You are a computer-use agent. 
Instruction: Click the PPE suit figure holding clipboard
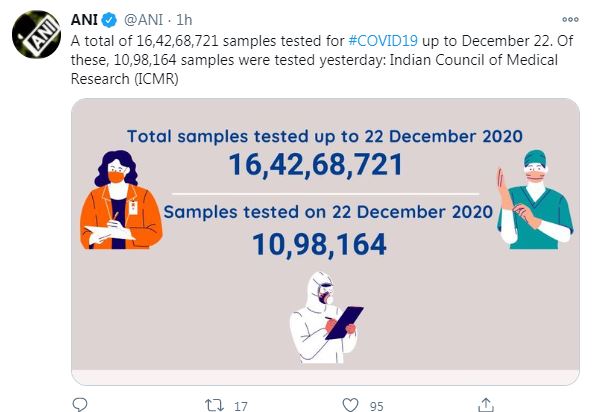click(326, 317)
